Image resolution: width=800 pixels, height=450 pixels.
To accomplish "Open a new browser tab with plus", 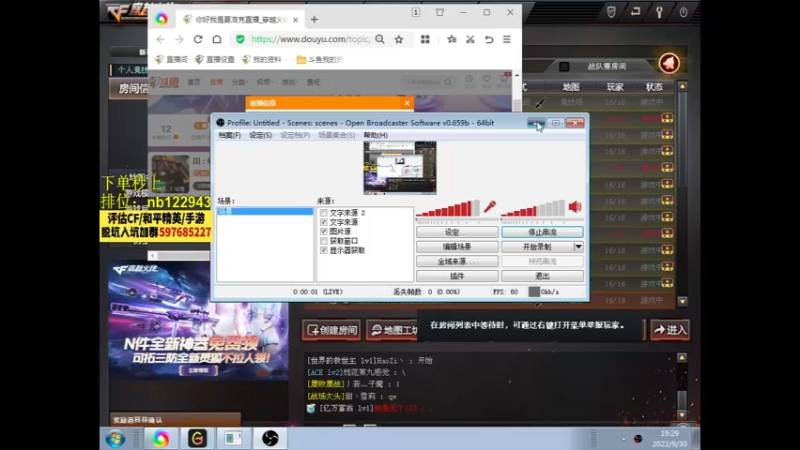I will click(x=314, y=20).
